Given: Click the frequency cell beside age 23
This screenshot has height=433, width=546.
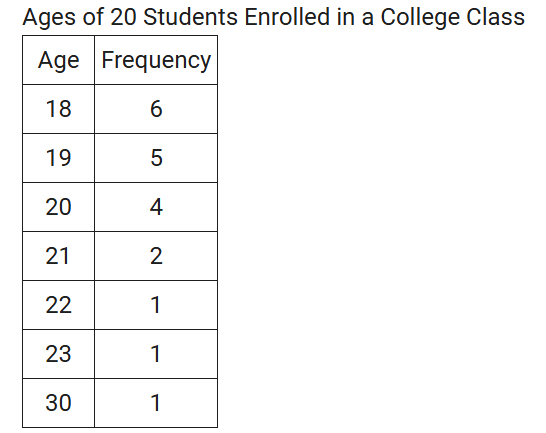Looking at the screenshot, I should coord(156,354).
